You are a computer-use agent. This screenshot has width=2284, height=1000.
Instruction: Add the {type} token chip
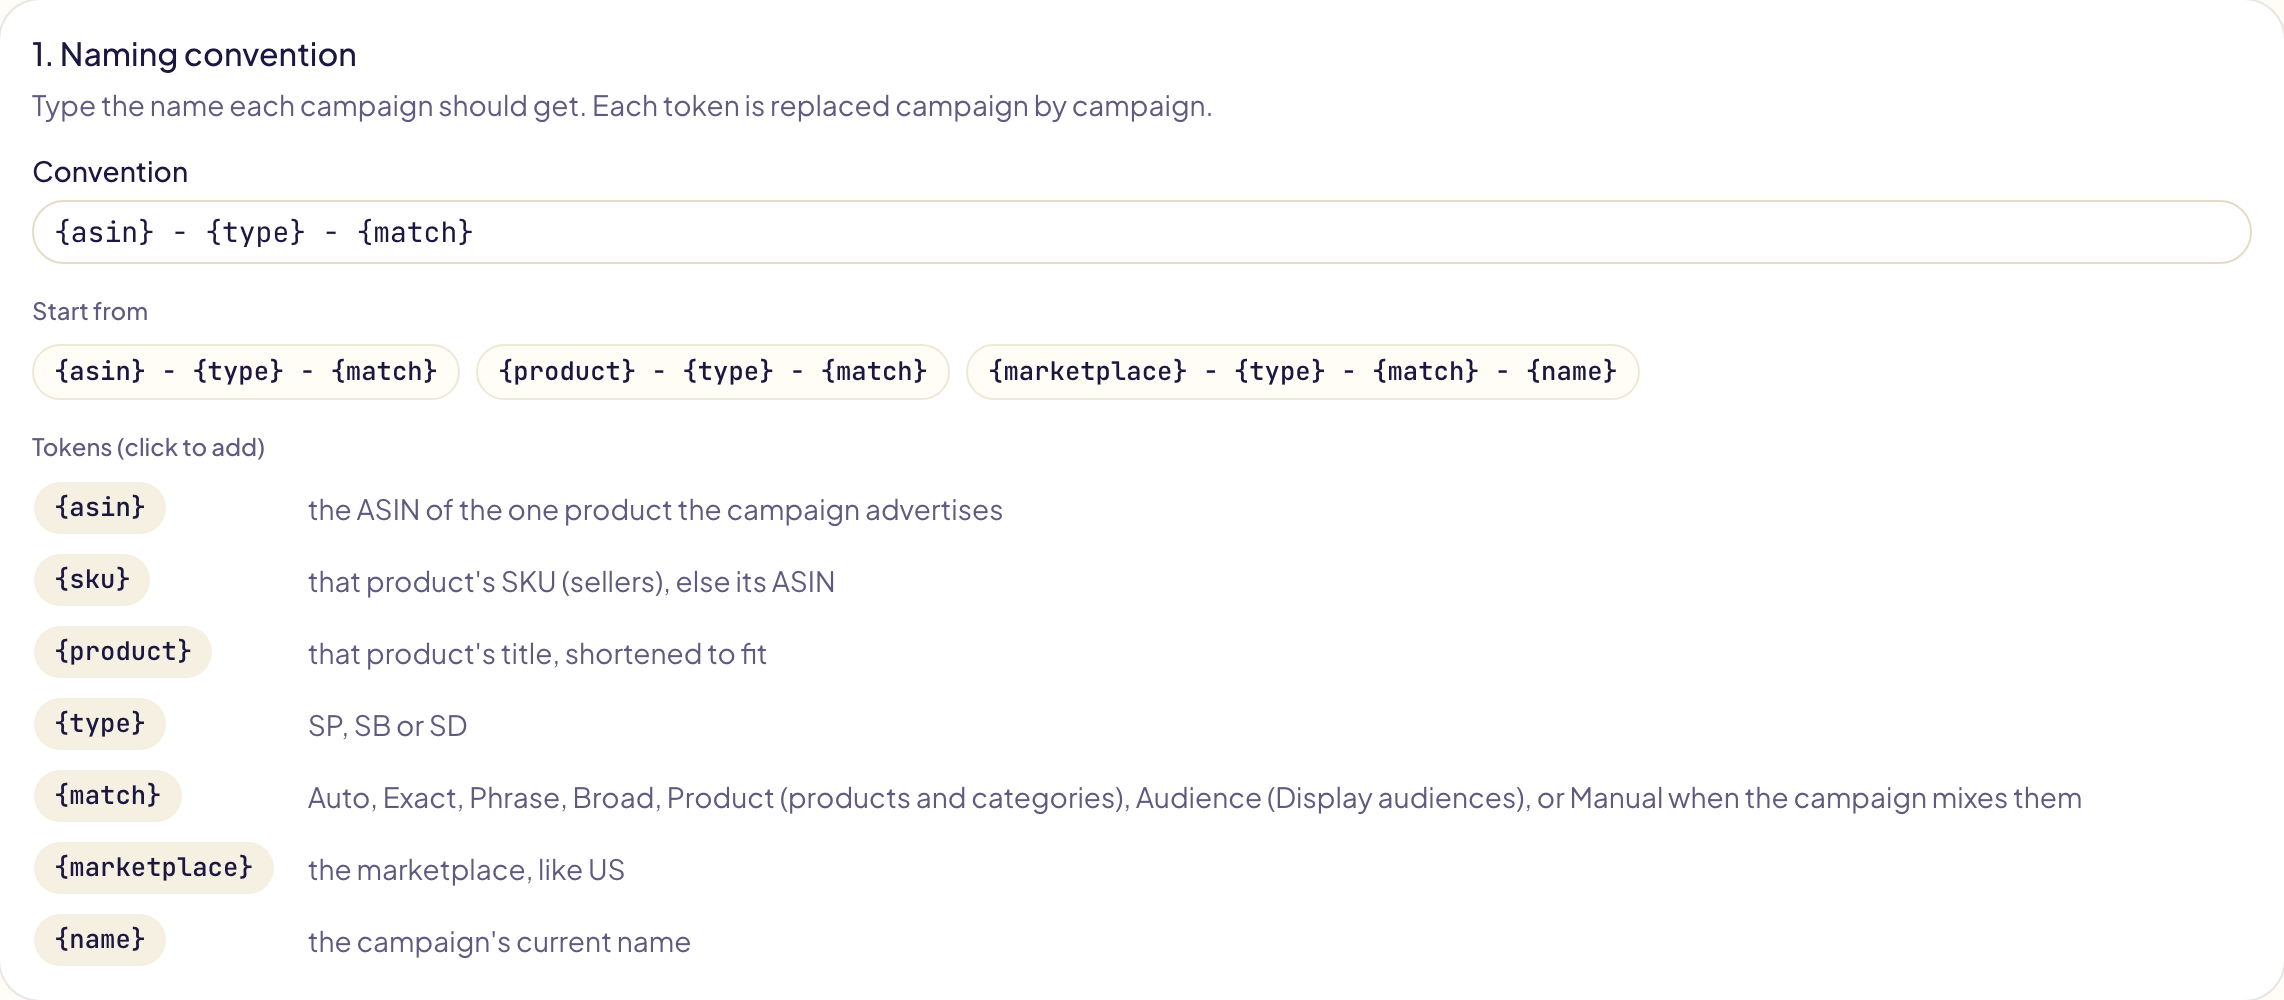click(100, 724)
